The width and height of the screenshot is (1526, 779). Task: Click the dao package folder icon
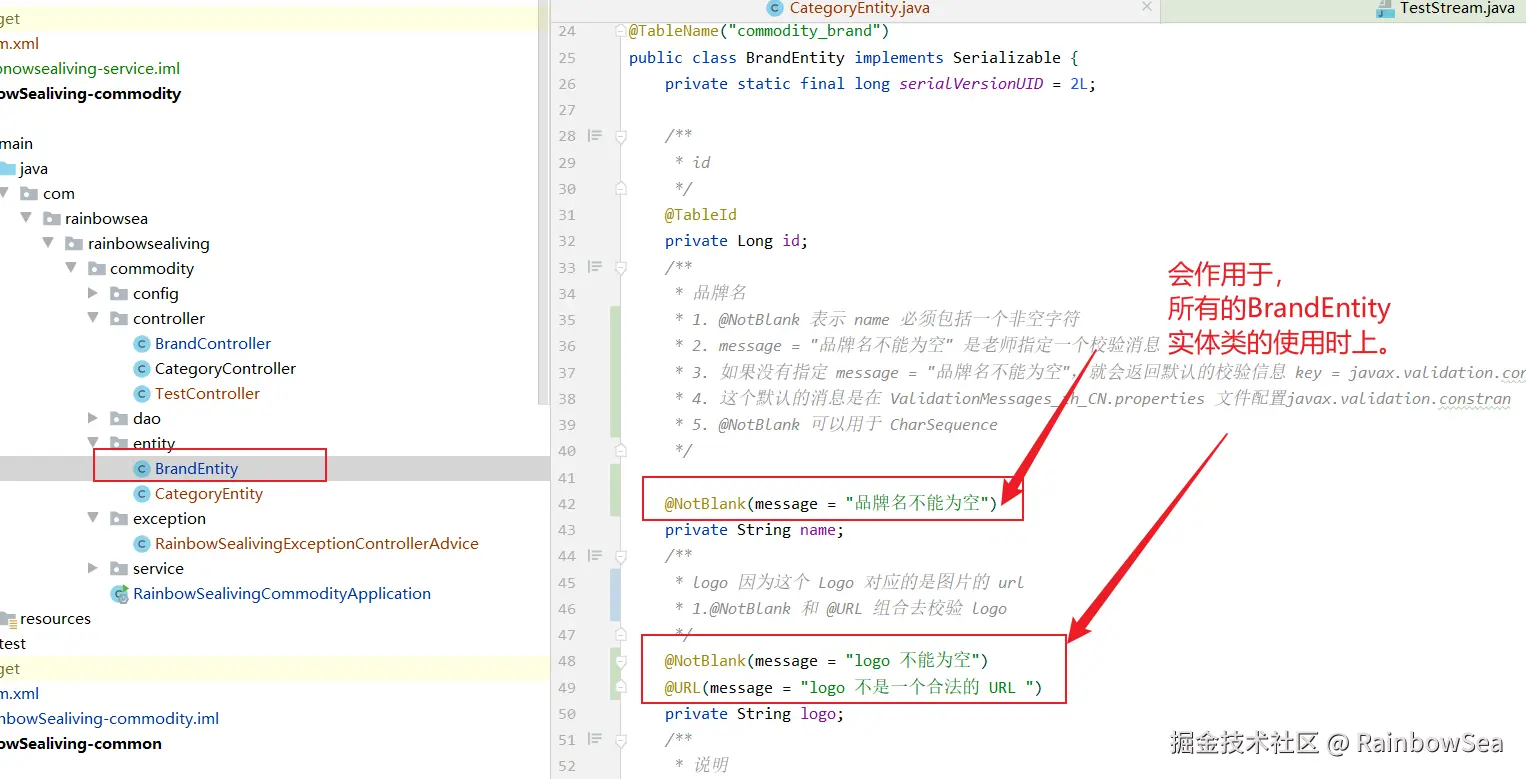click(120, 419)
